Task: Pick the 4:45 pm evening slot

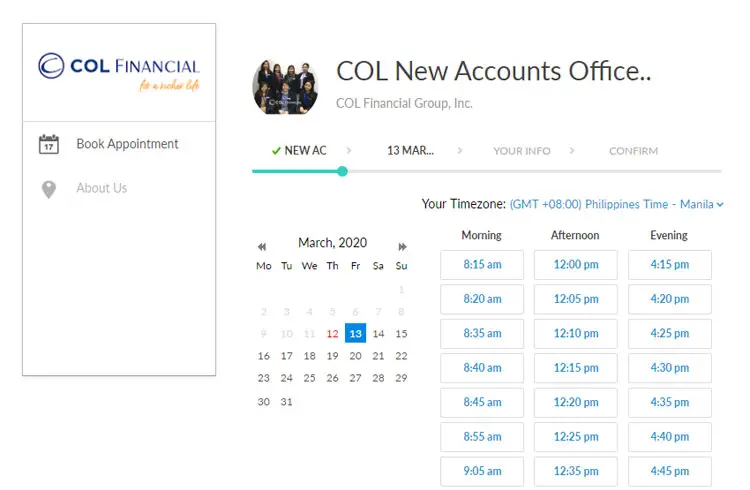Action: (670, 471)
